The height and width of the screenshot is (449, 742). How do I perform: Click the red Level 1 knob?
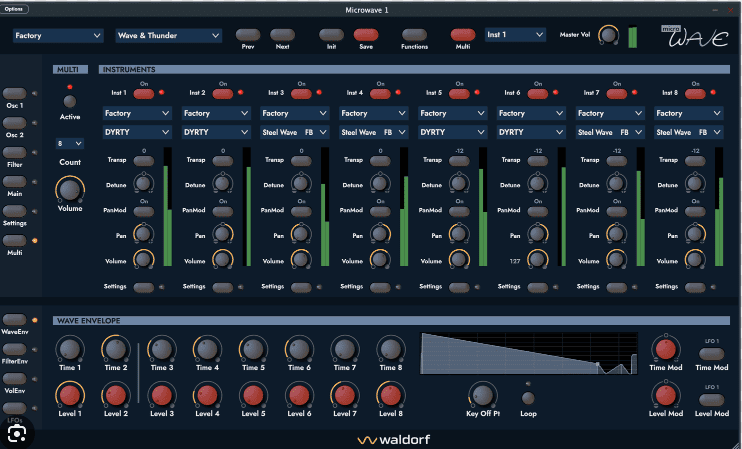70,395
